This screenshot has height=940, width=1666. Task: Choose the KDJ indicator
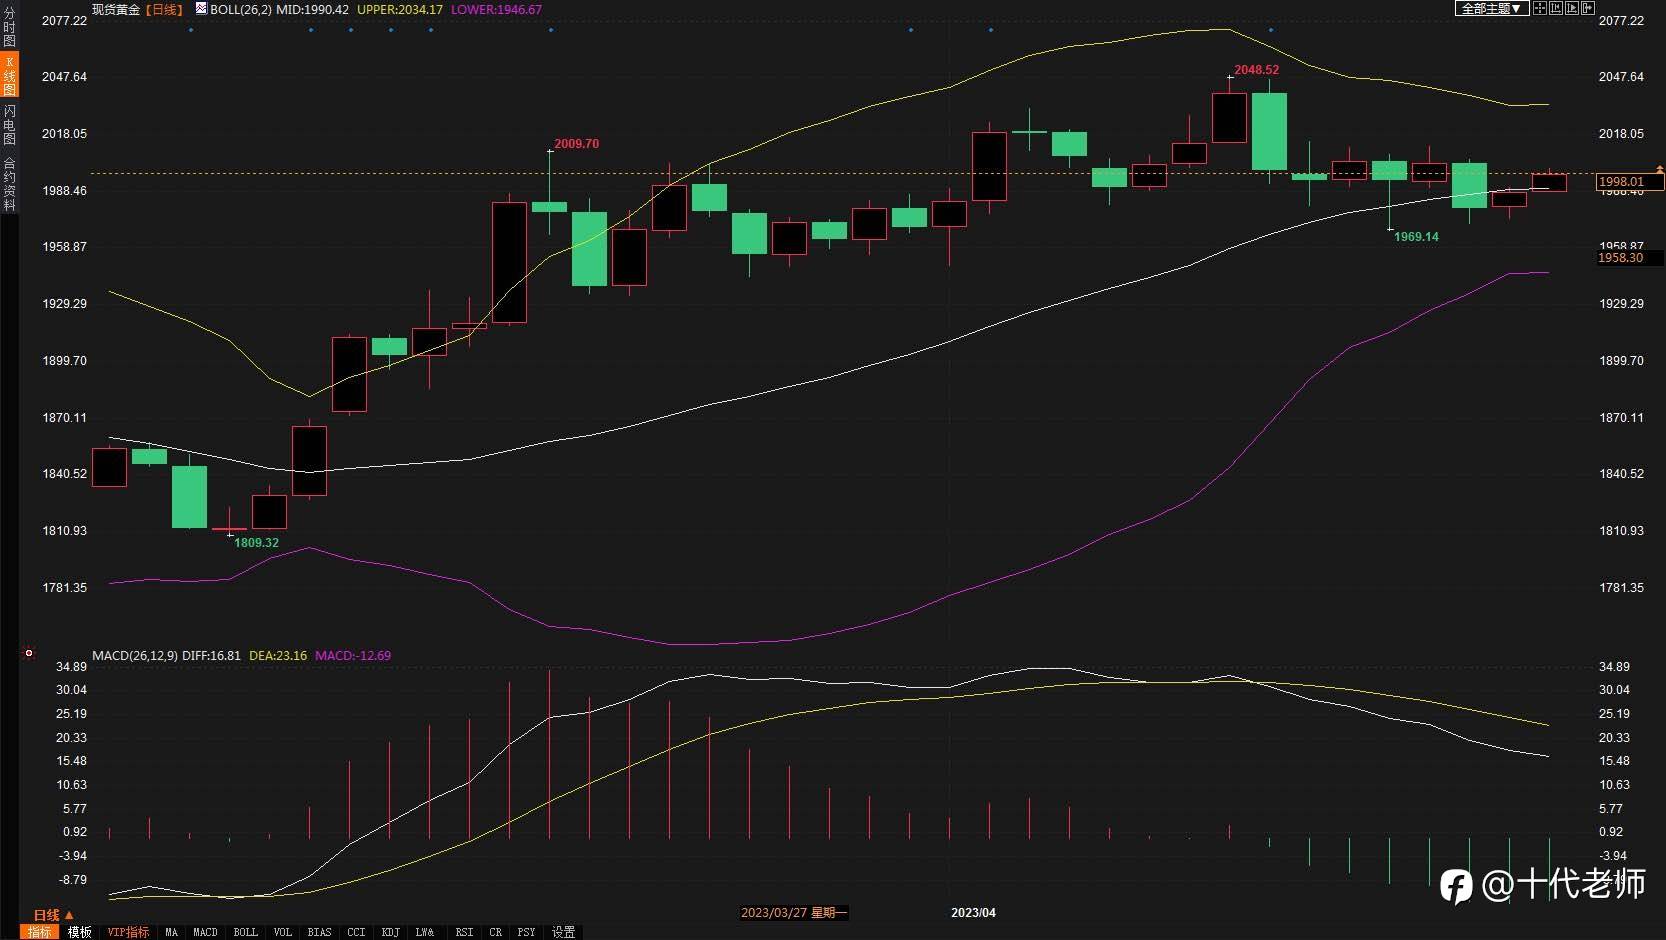(x=390, y=932)
